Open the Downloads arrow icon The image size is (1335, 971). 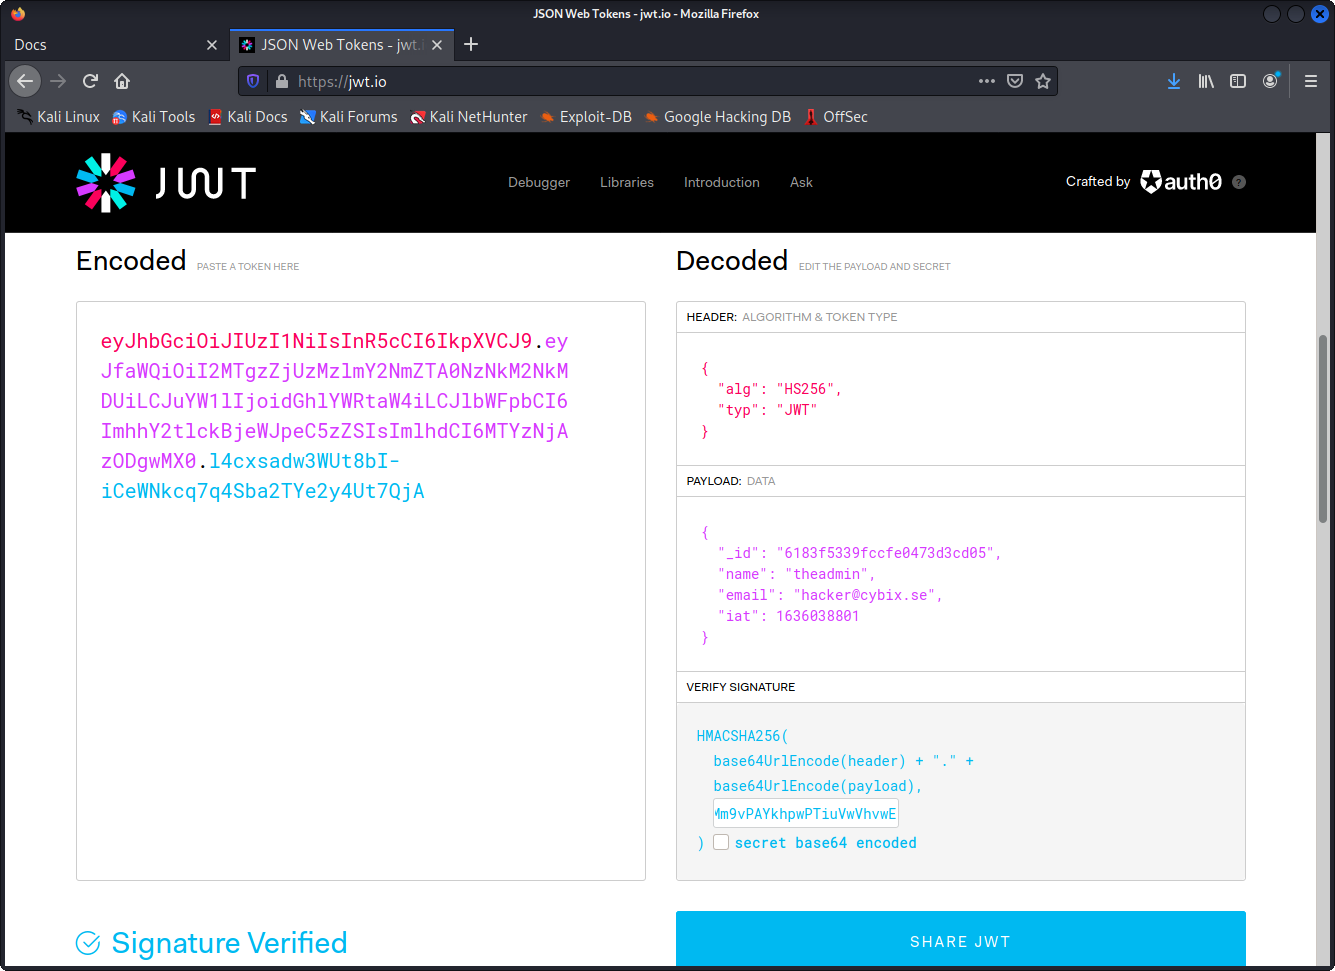coord(1174,81)
